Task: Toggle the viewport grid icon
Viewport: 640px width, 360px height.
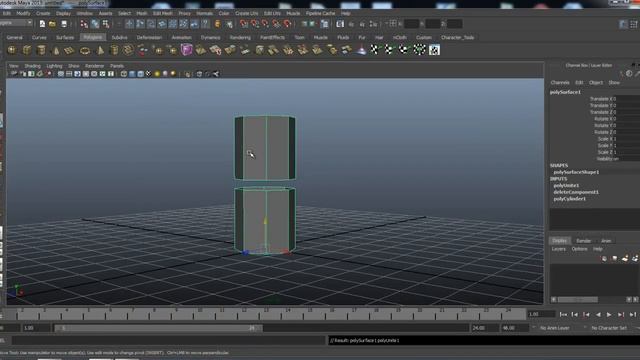Action: (60, 74)
